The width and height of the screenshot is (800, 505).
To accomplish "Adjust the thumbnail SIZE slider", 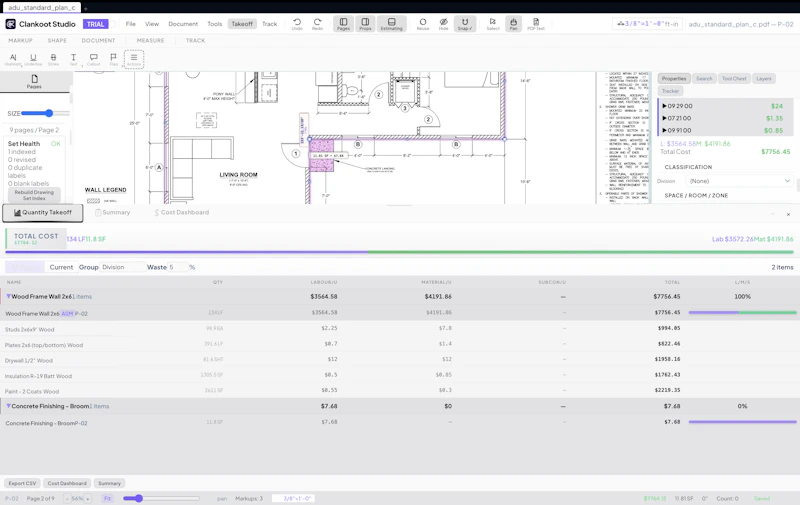I will tap(45, 113).
